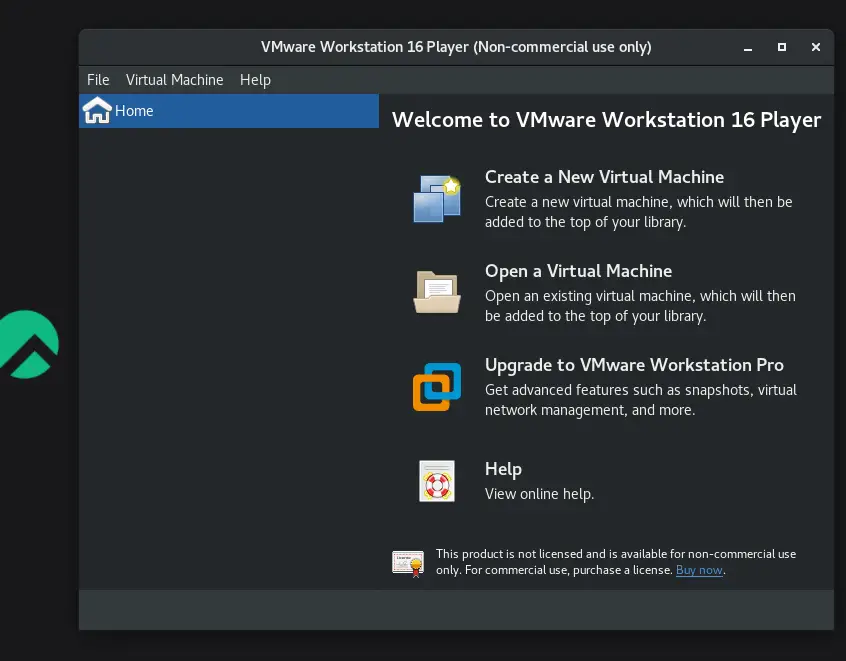The width and height of the screenshot is (846, 661).
Task: Click the Create a New Virtual Machine icon
Action: click(436, 198)
